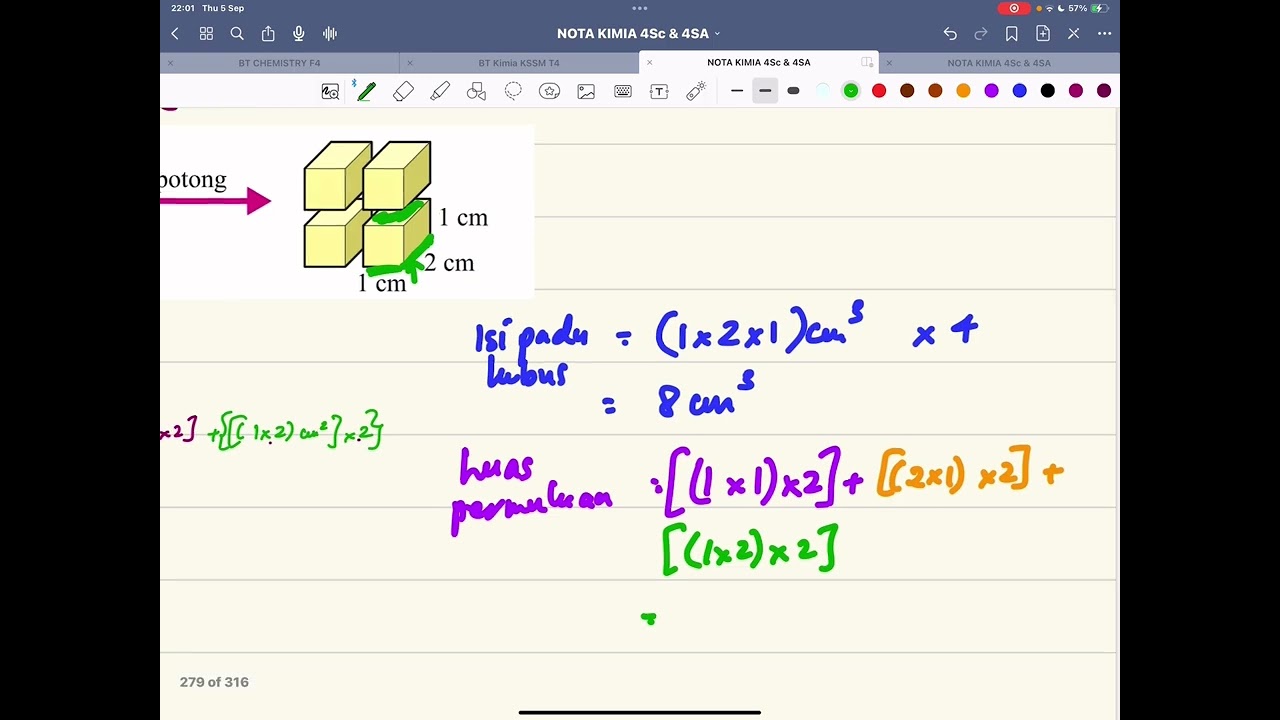Choose the medium pen stroke width
The width and height of the screenshot is (1280, 720).
765,91
